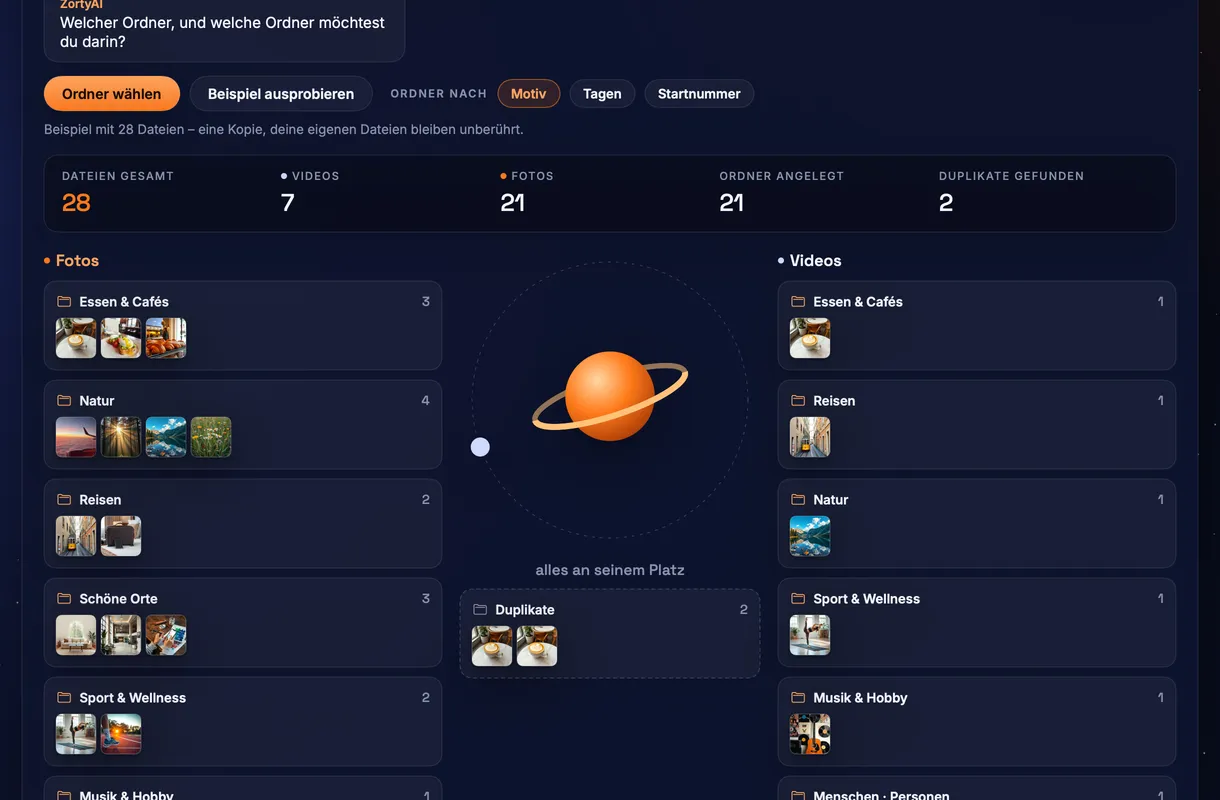Click folder icon of Fotos Schöne Orte
Image resolution: width=1220 pixels, height=800 pixels.
tap(64, 598)
